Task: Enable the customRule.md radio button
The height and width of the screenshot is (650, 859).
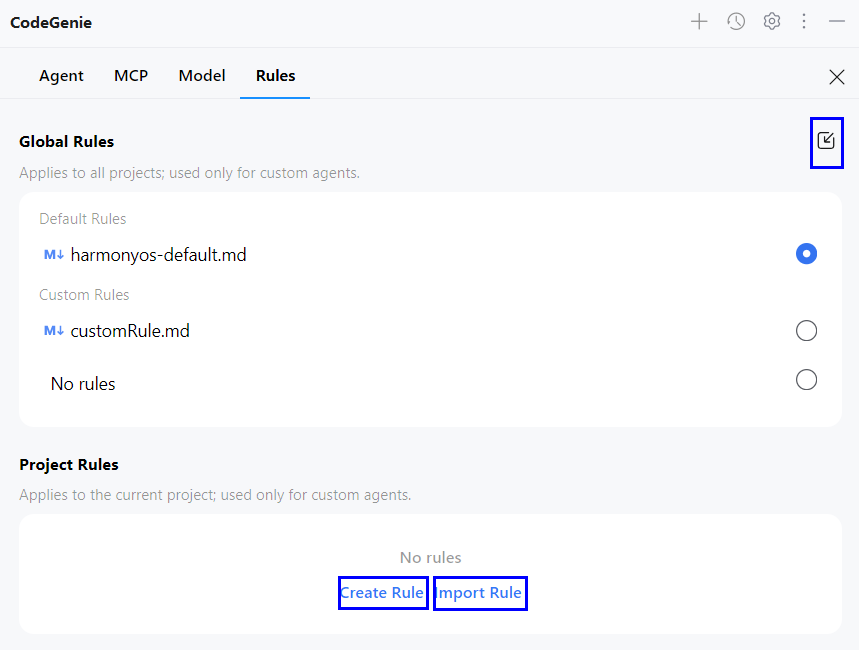Action: point(806,331)
